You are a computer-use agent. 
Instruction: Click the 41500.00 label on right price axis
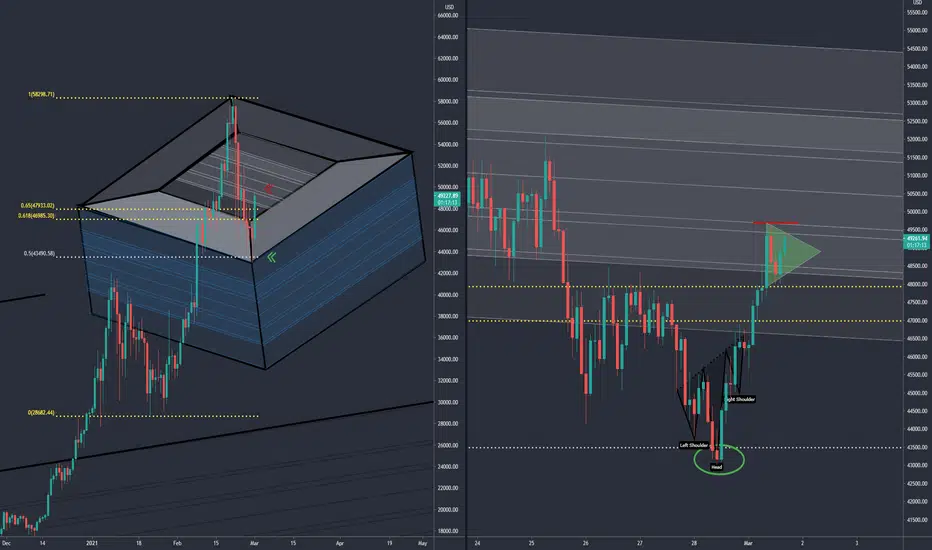(917, 520)
